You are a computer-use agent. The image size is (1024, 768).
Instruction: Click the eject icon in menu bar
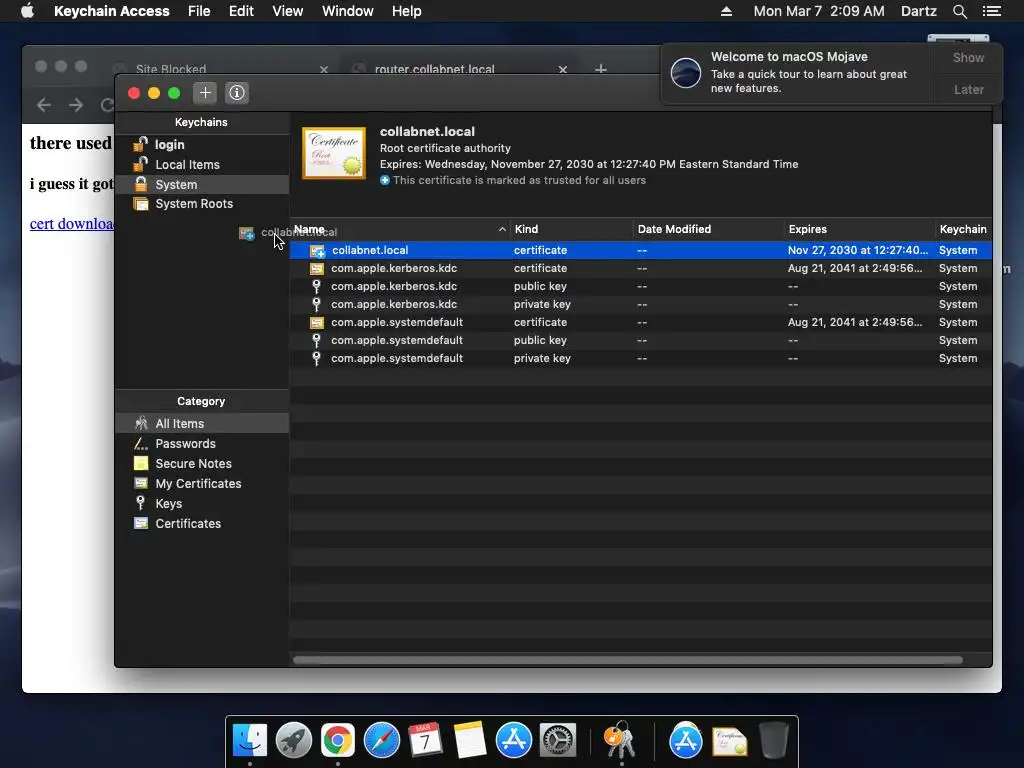[726, 11]
